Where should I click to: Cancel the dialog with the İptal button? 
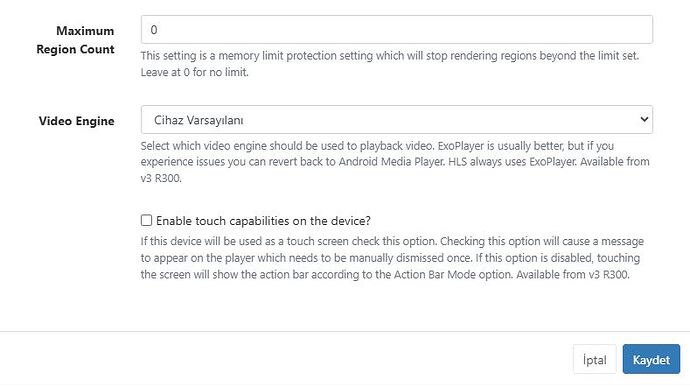[x=595, y=359]
